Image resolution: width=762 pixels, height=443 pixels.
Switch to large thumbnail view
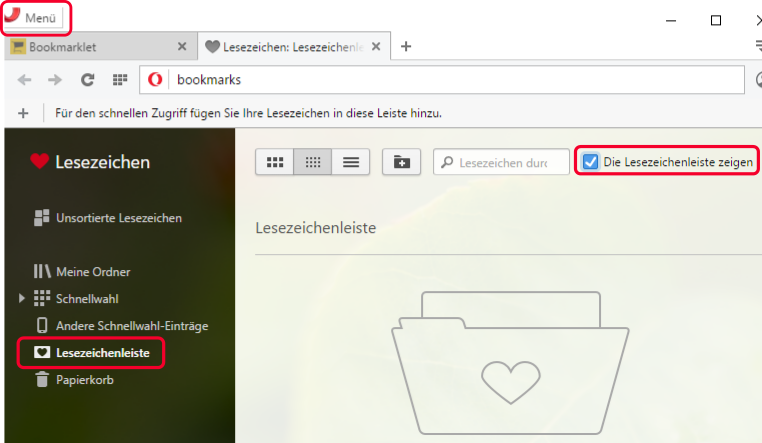[275, 162]
